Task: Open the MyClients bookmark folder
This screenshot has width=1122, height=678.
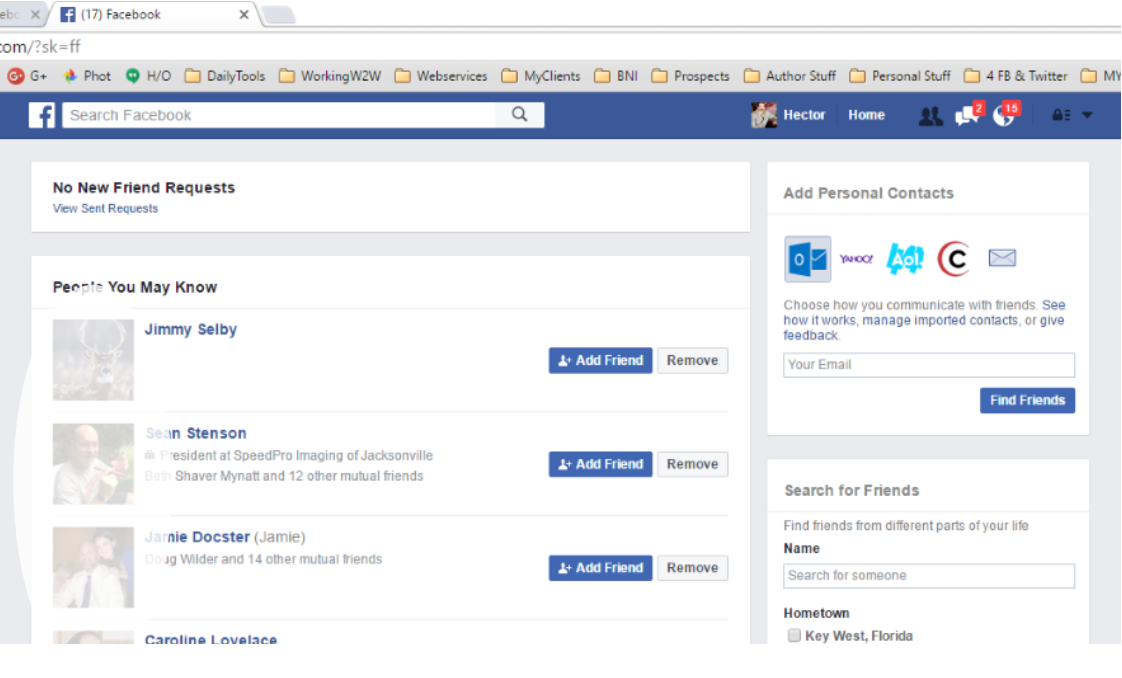Action: [x=541, y=76]
